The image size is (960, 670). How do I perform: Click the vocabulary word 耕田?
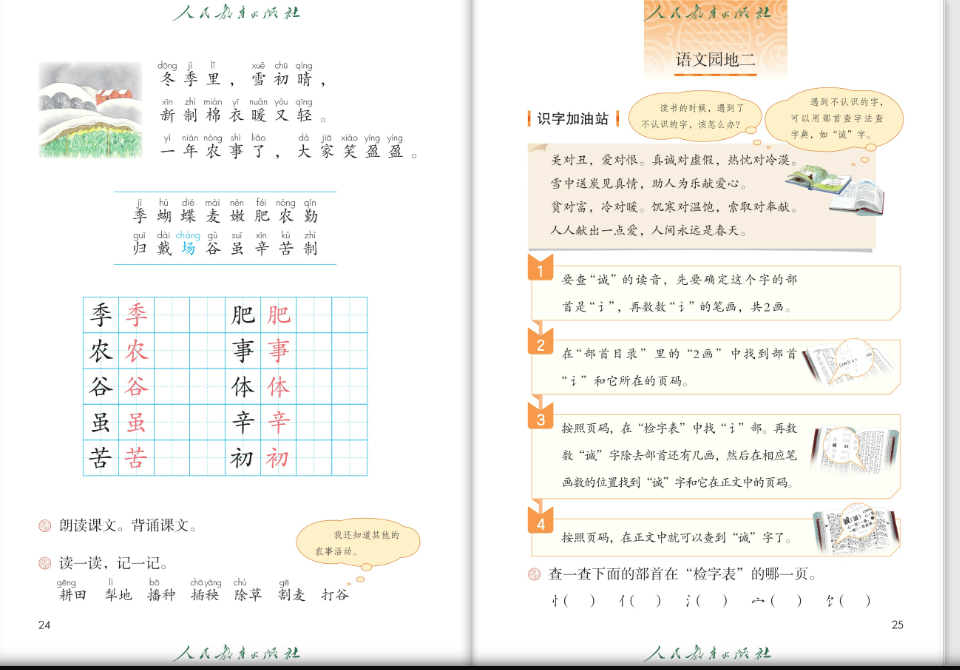(x=73, y=595)
